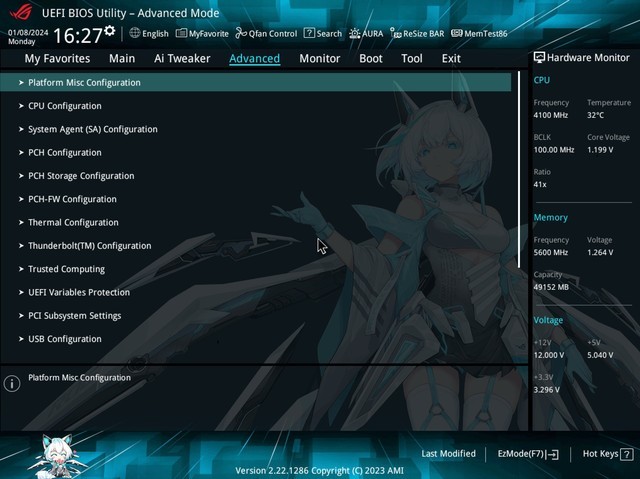Expand Platform Misc Configuration

[x=84, y=83]
